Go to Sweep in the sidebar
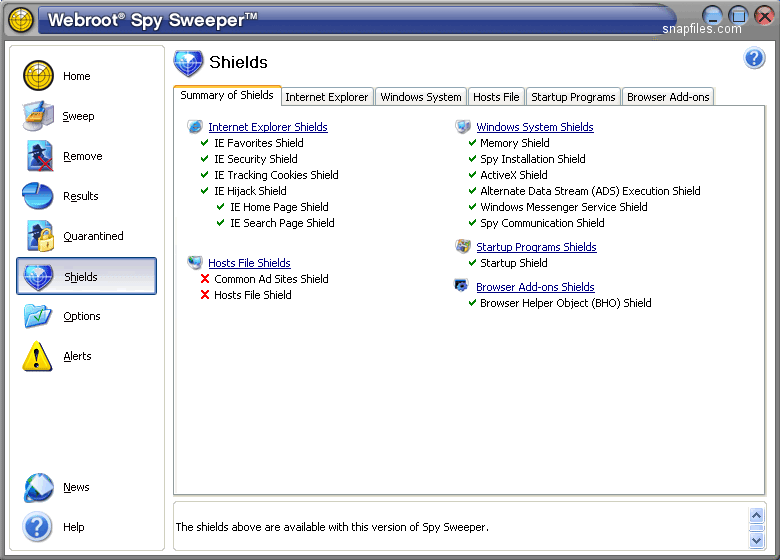This screenshot has width=780, height=560. point(78,116)
